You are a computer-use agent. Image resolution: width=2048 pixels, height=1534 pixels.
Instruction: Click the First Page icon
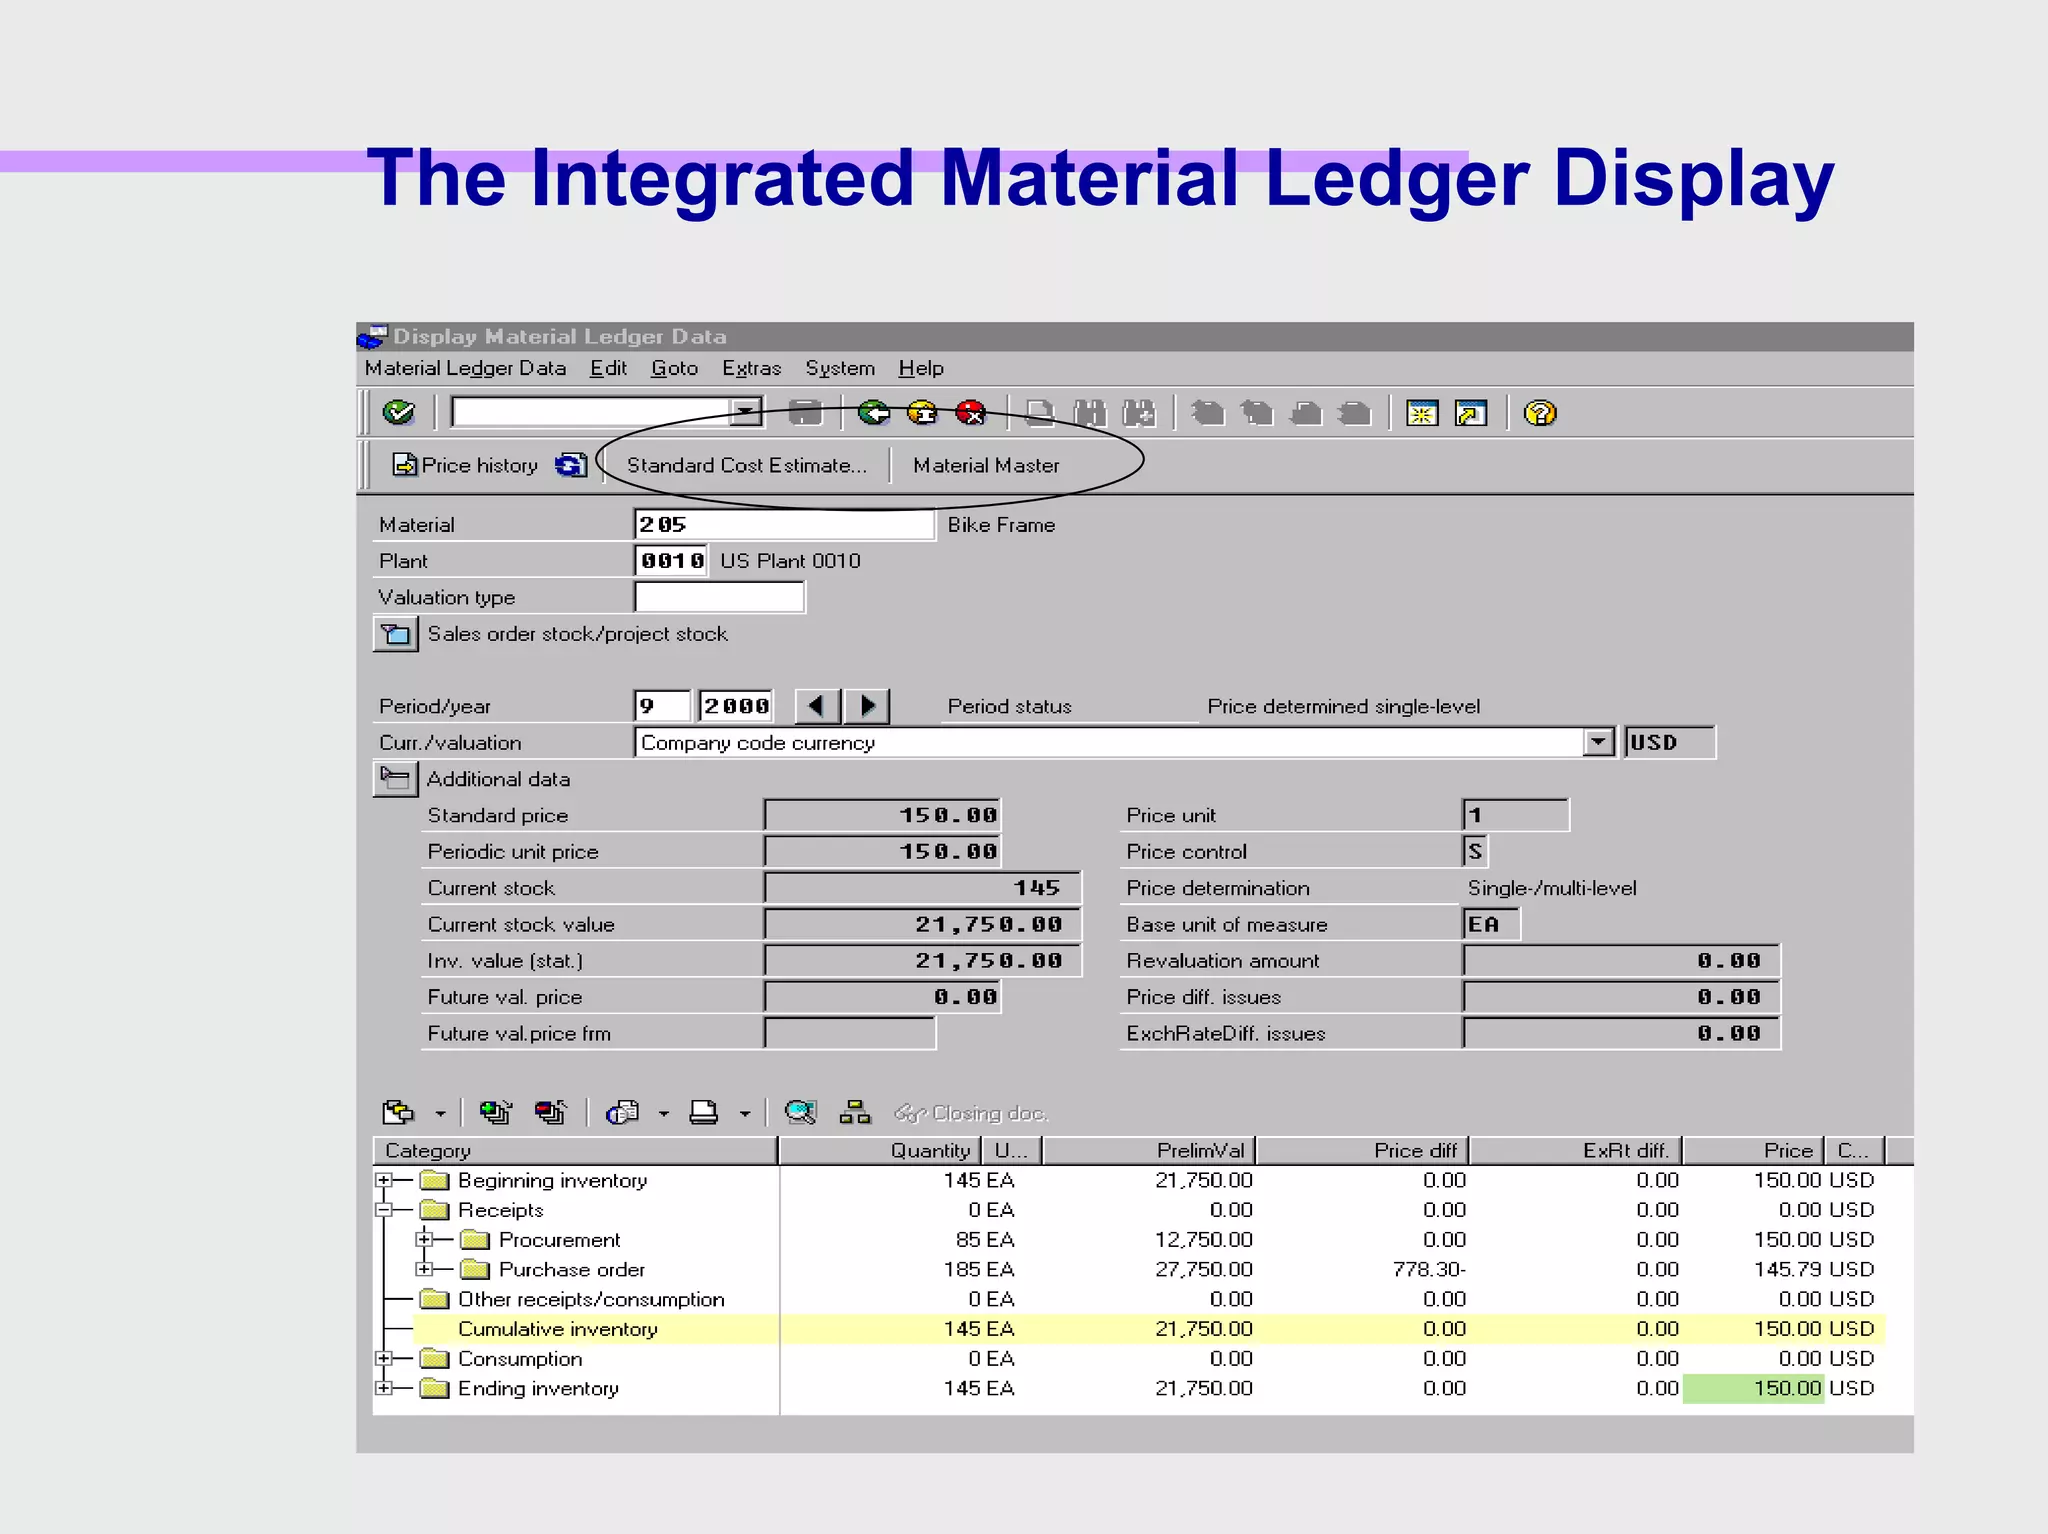point(1208,412)
